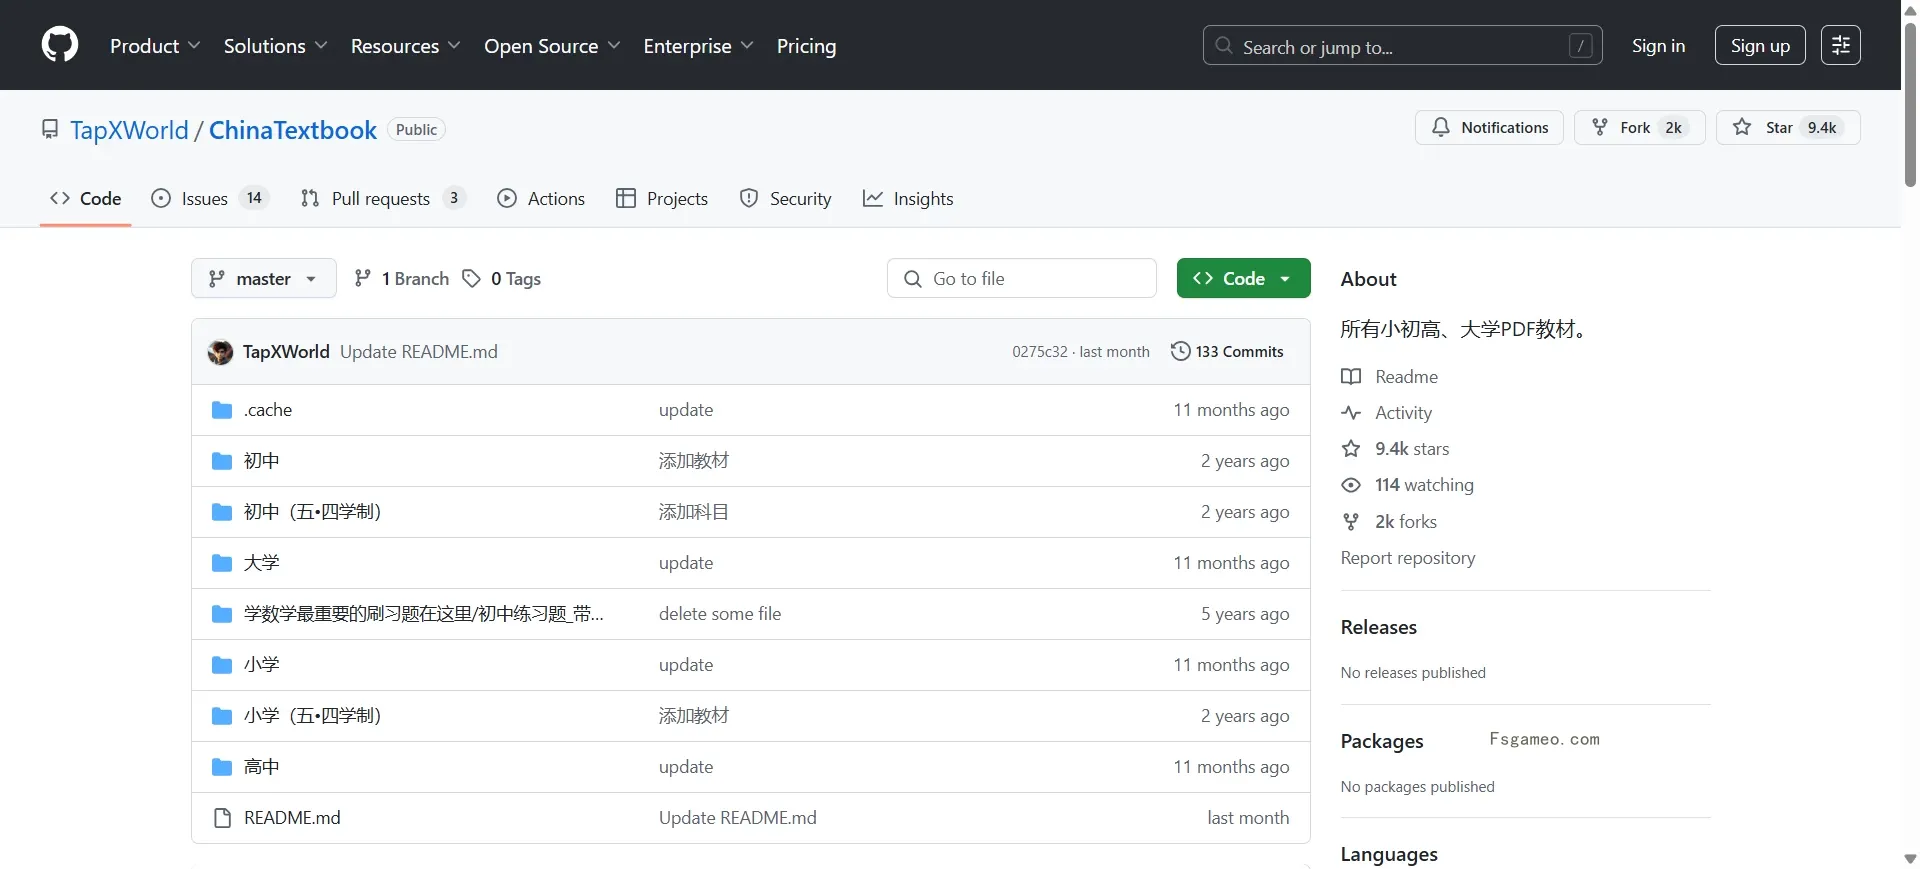
Task: Click Report repository link
Action: tap(1408, 558)
